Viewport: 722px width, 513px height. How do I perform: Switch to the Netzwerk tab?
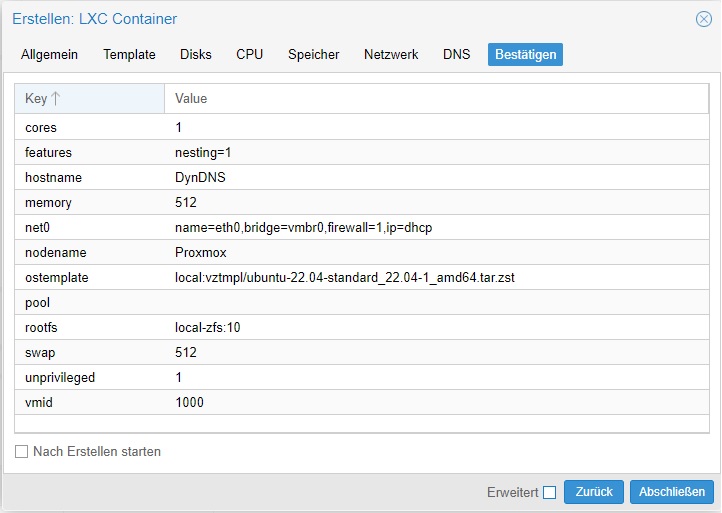[391, 54]
